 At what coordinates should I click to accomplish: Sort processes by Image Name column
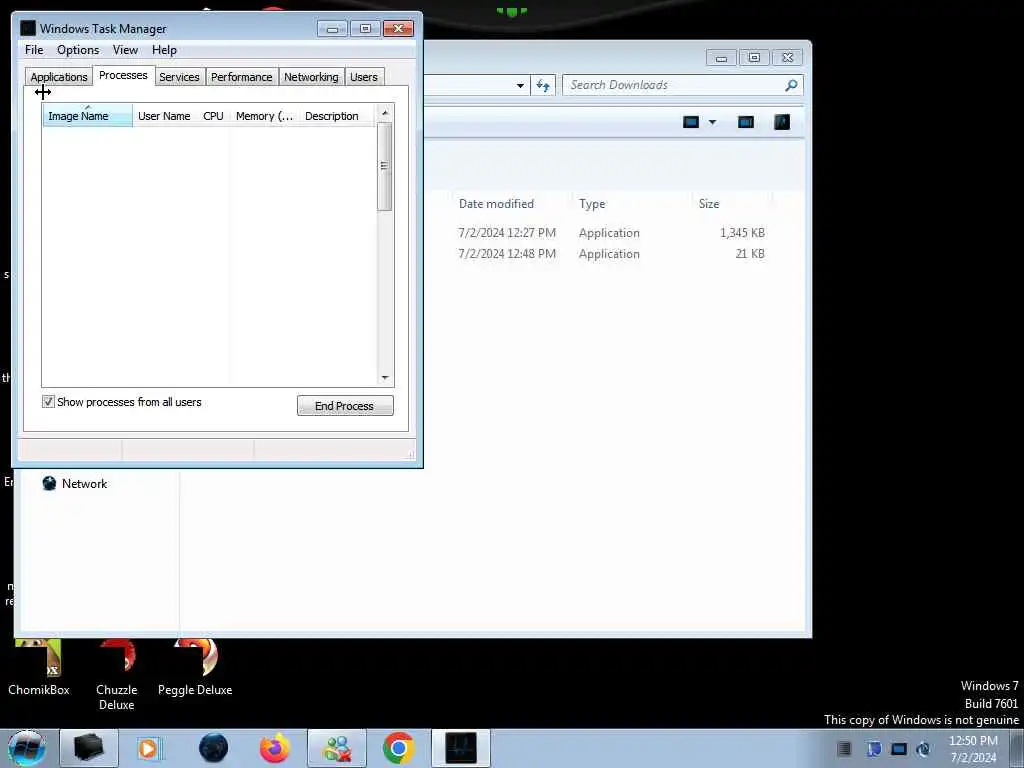88,116
